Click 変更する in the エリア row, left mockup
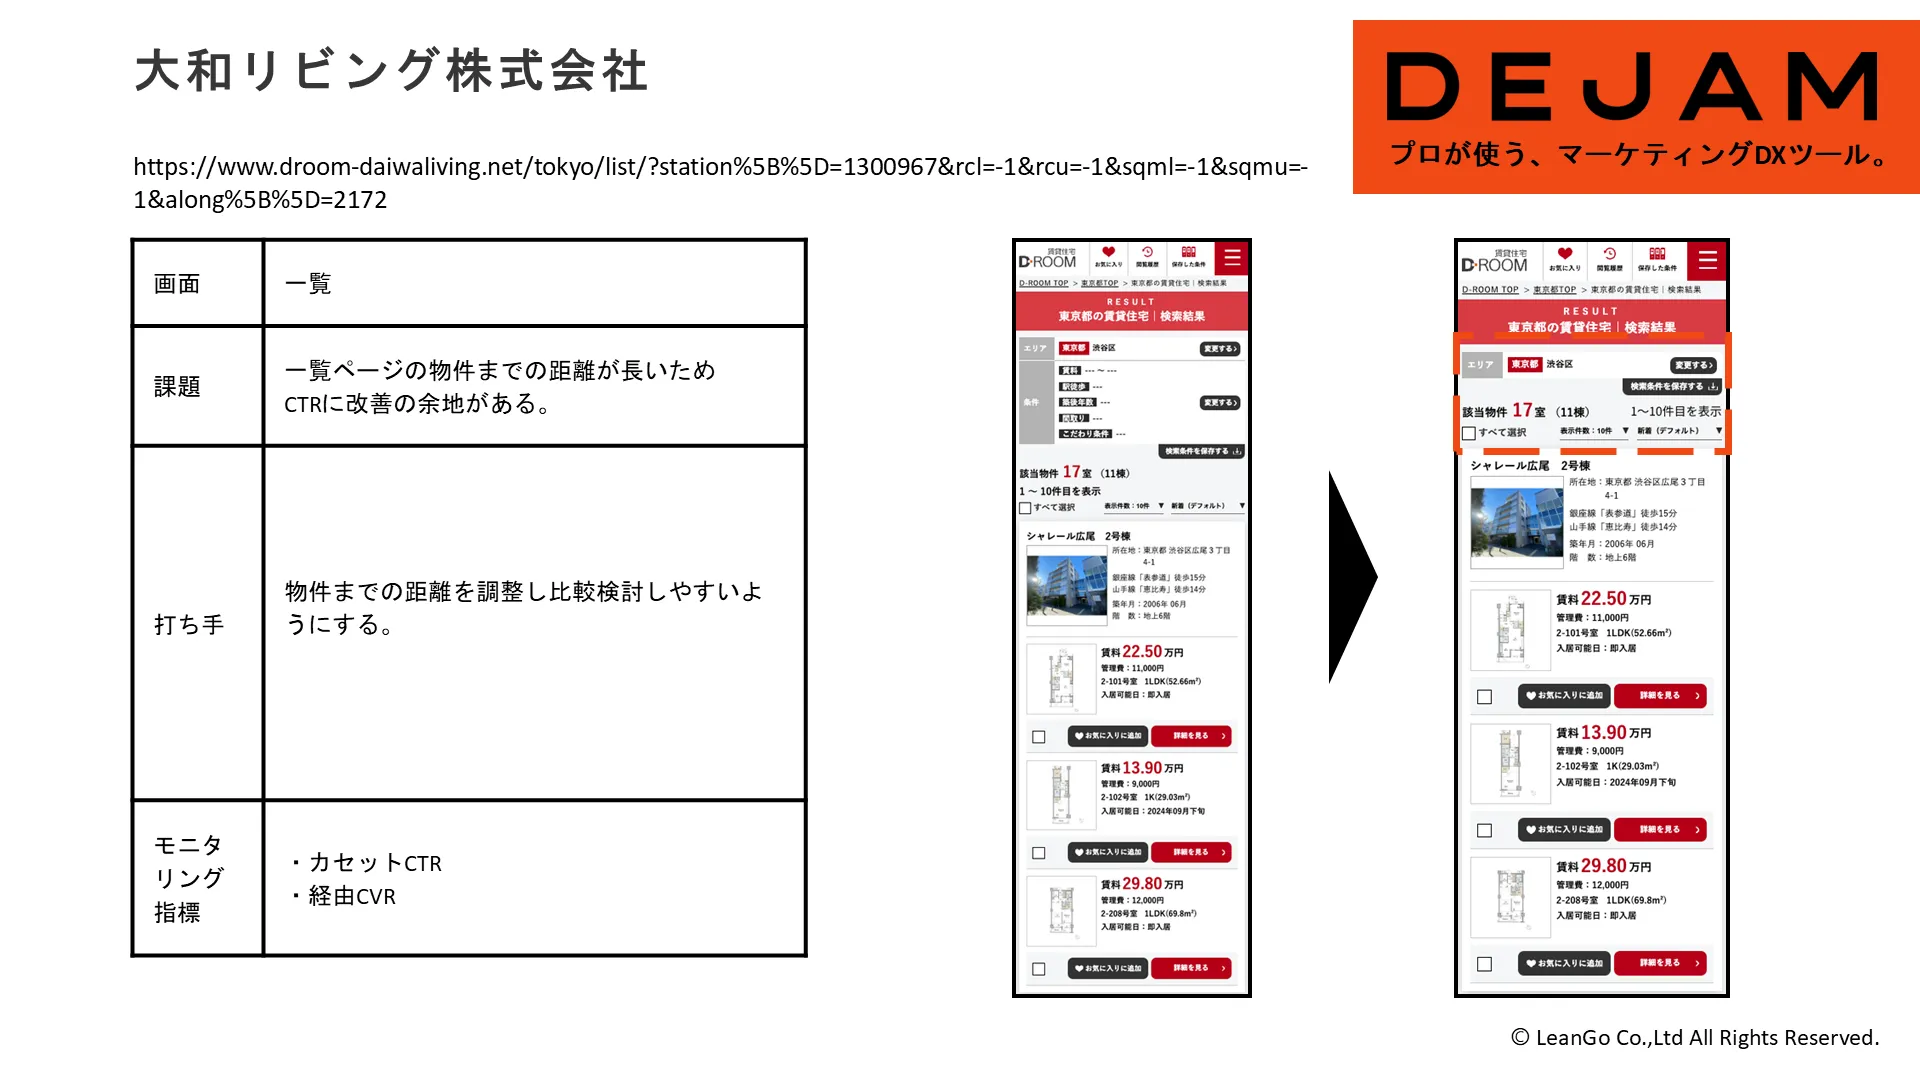 click(x=1220, y=349)
